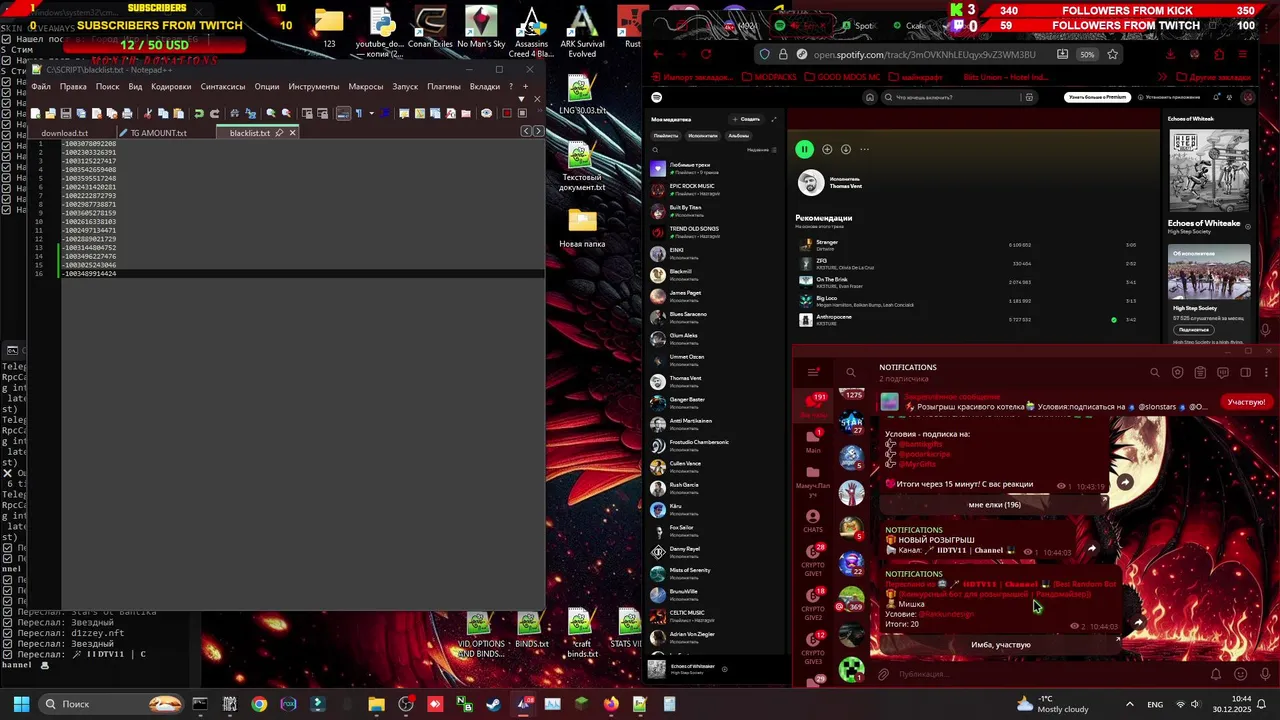
Task: Click the Redo arrow in Notepad++ toolbar
Action: point(214,113)
